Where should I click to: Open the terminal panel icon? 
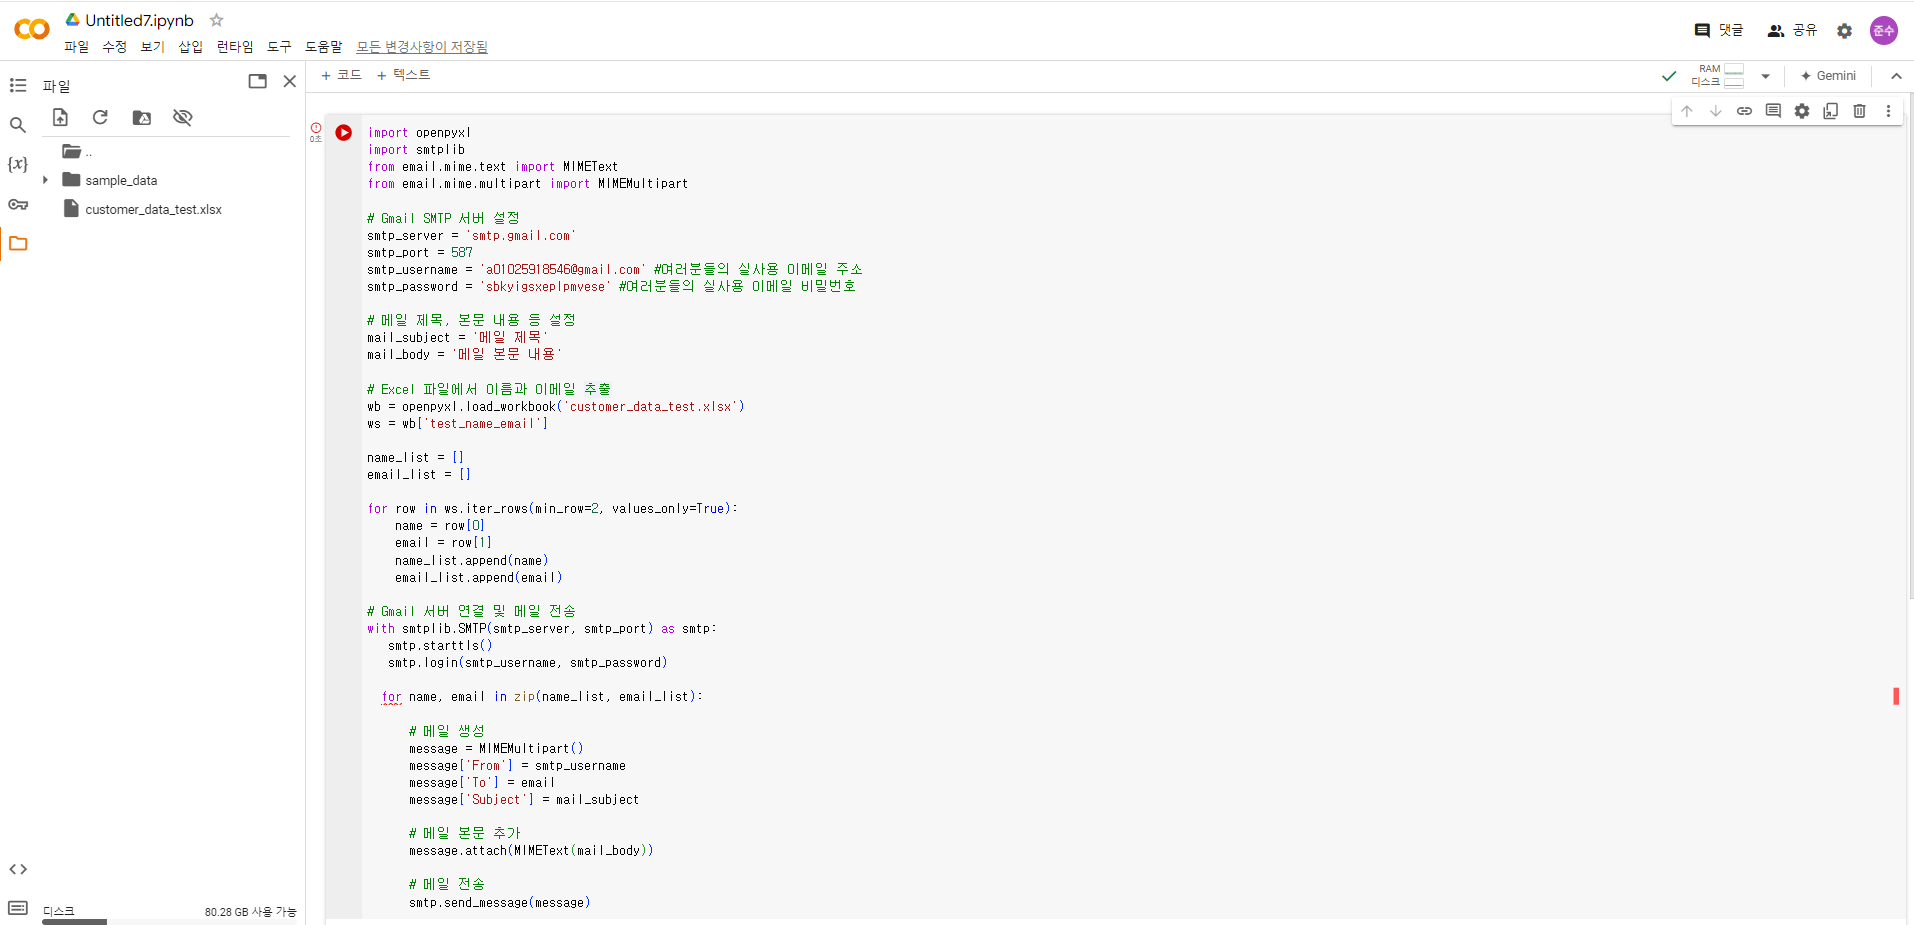coord(18,908)
